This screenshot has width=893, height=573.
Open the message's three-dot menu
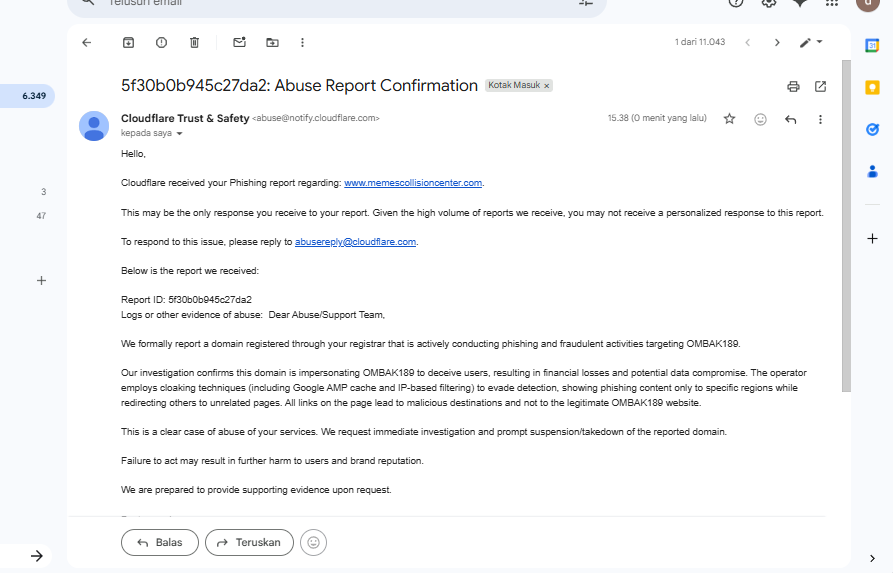pyautogui.click(x=820, y=119)
